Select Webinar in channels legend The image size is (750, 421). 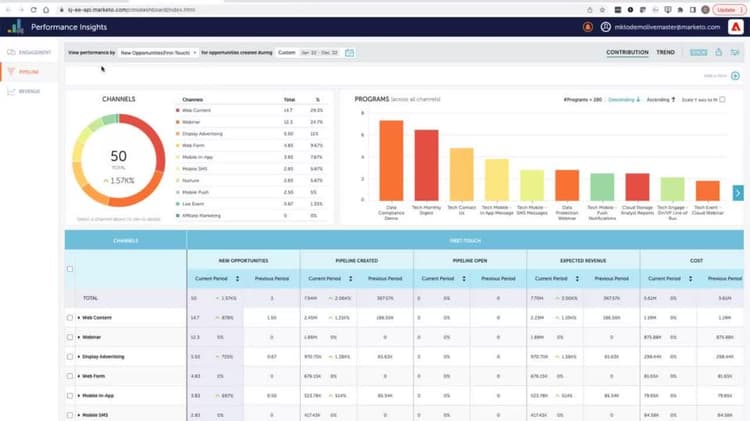(191, 122)
